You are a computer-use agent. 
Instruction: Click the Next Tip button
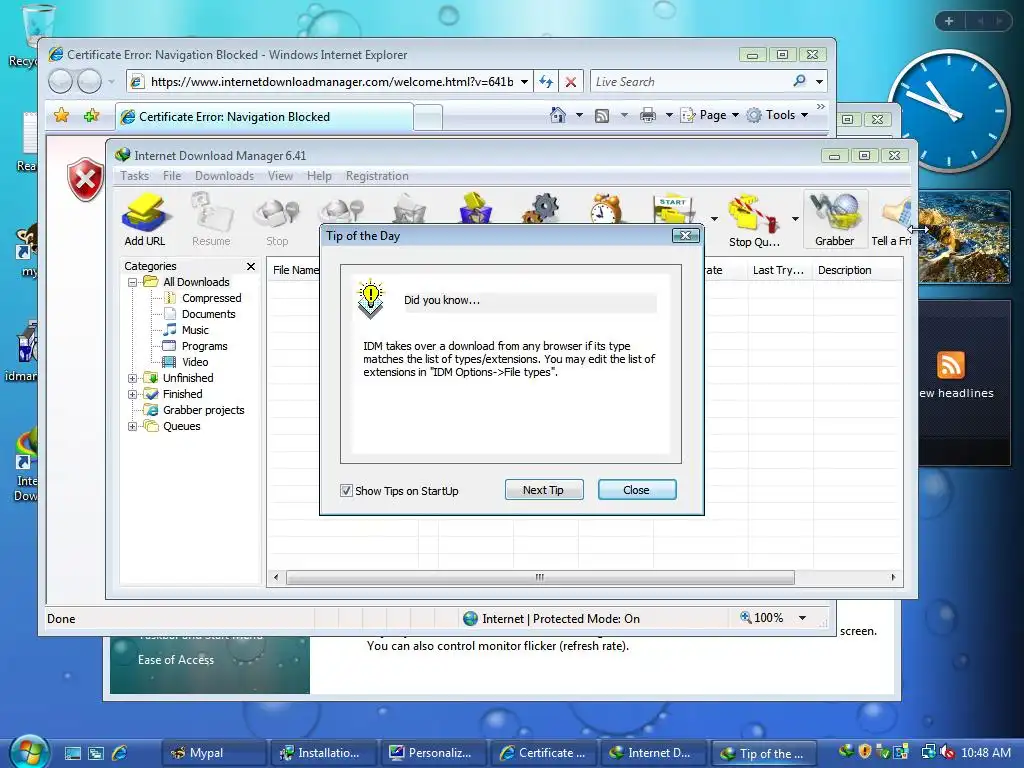pos(544,490)
